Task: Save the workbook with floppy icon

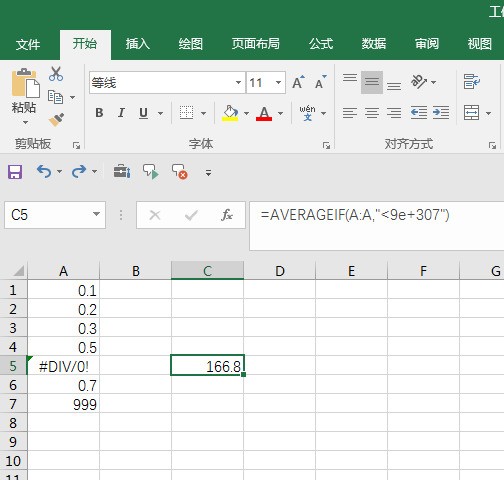Action: click(15, 172)
